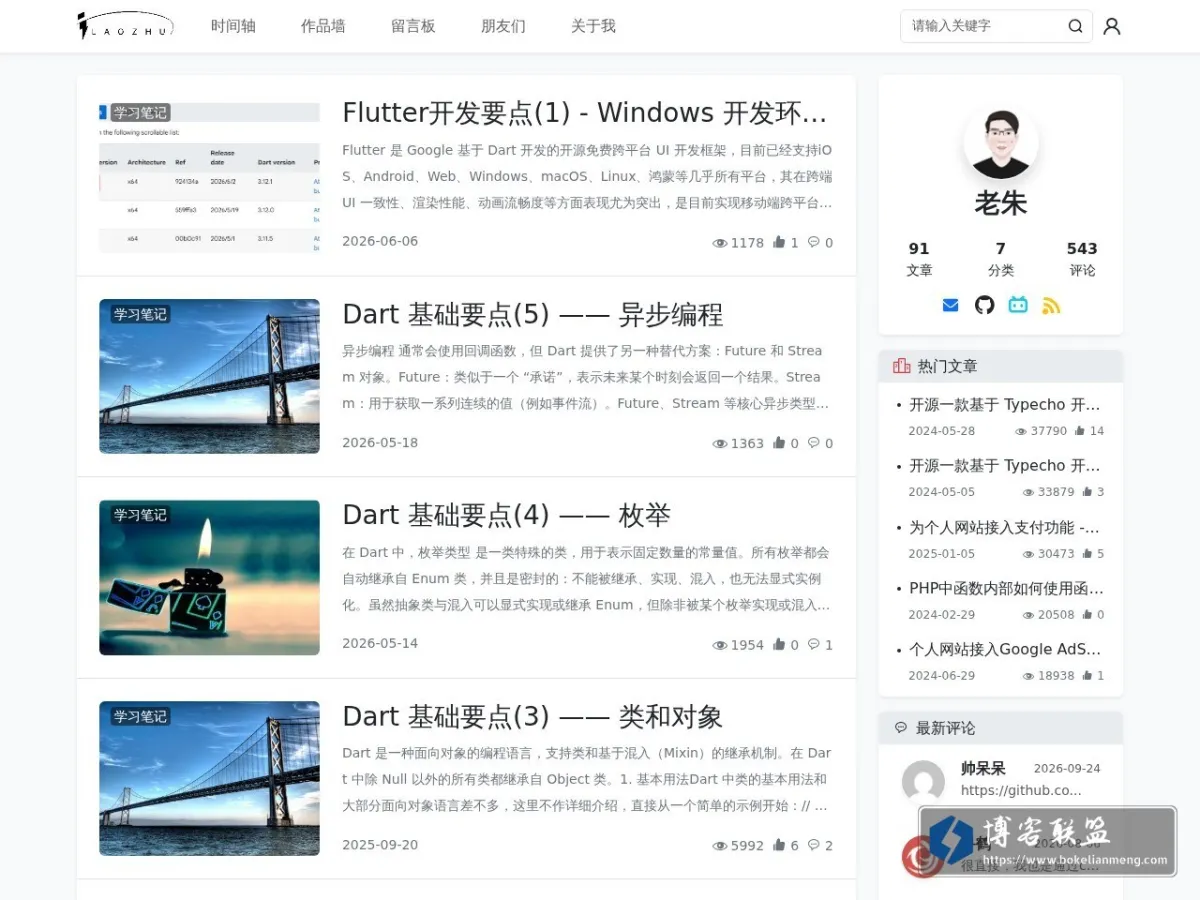Click the 热门文章 chart icon
This screenshot has height=900, width=1200.
tap(901, 366)
